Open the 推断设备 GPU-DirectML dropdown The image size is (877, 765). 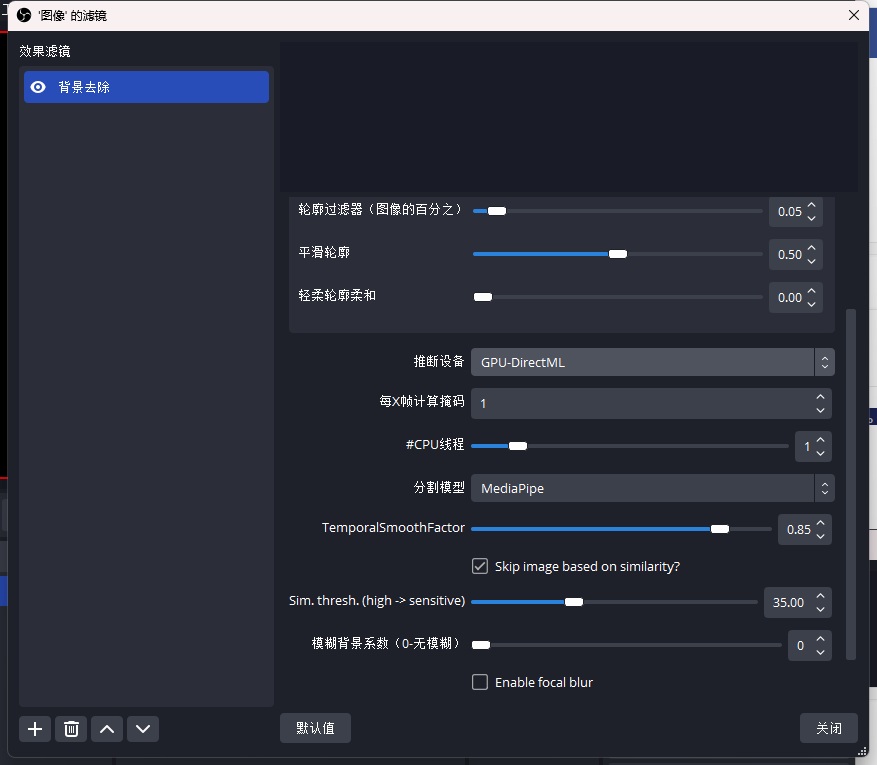click(652, 362)
